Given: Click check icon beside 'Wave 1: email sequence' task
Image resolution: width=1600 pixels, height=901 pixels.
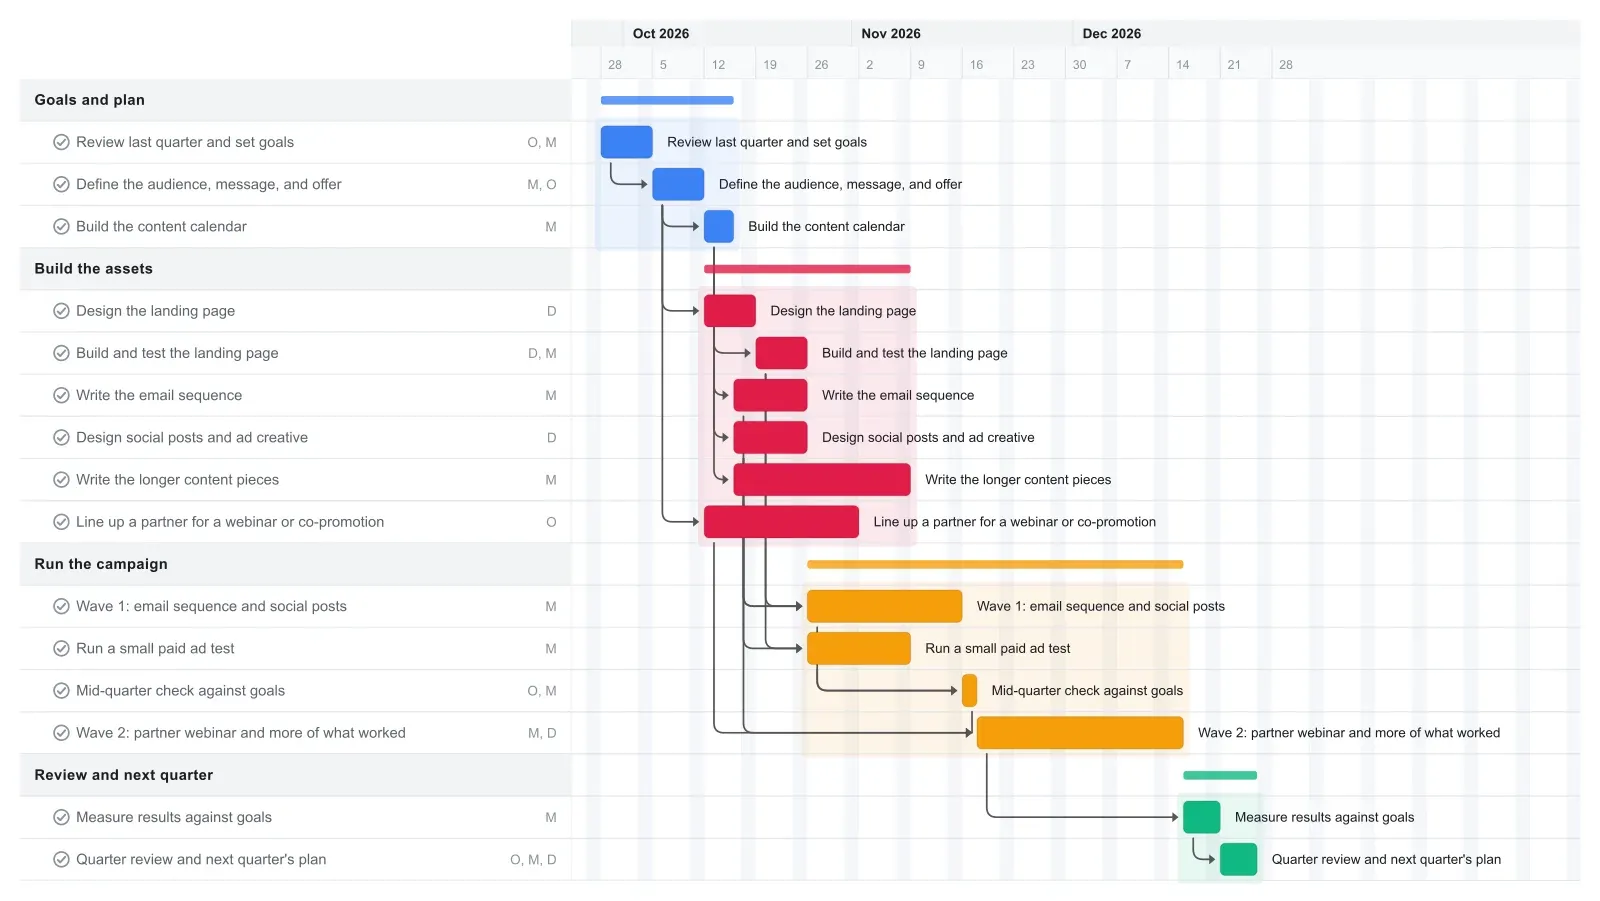Looking at the screenshot, I should tap(61, 606).
